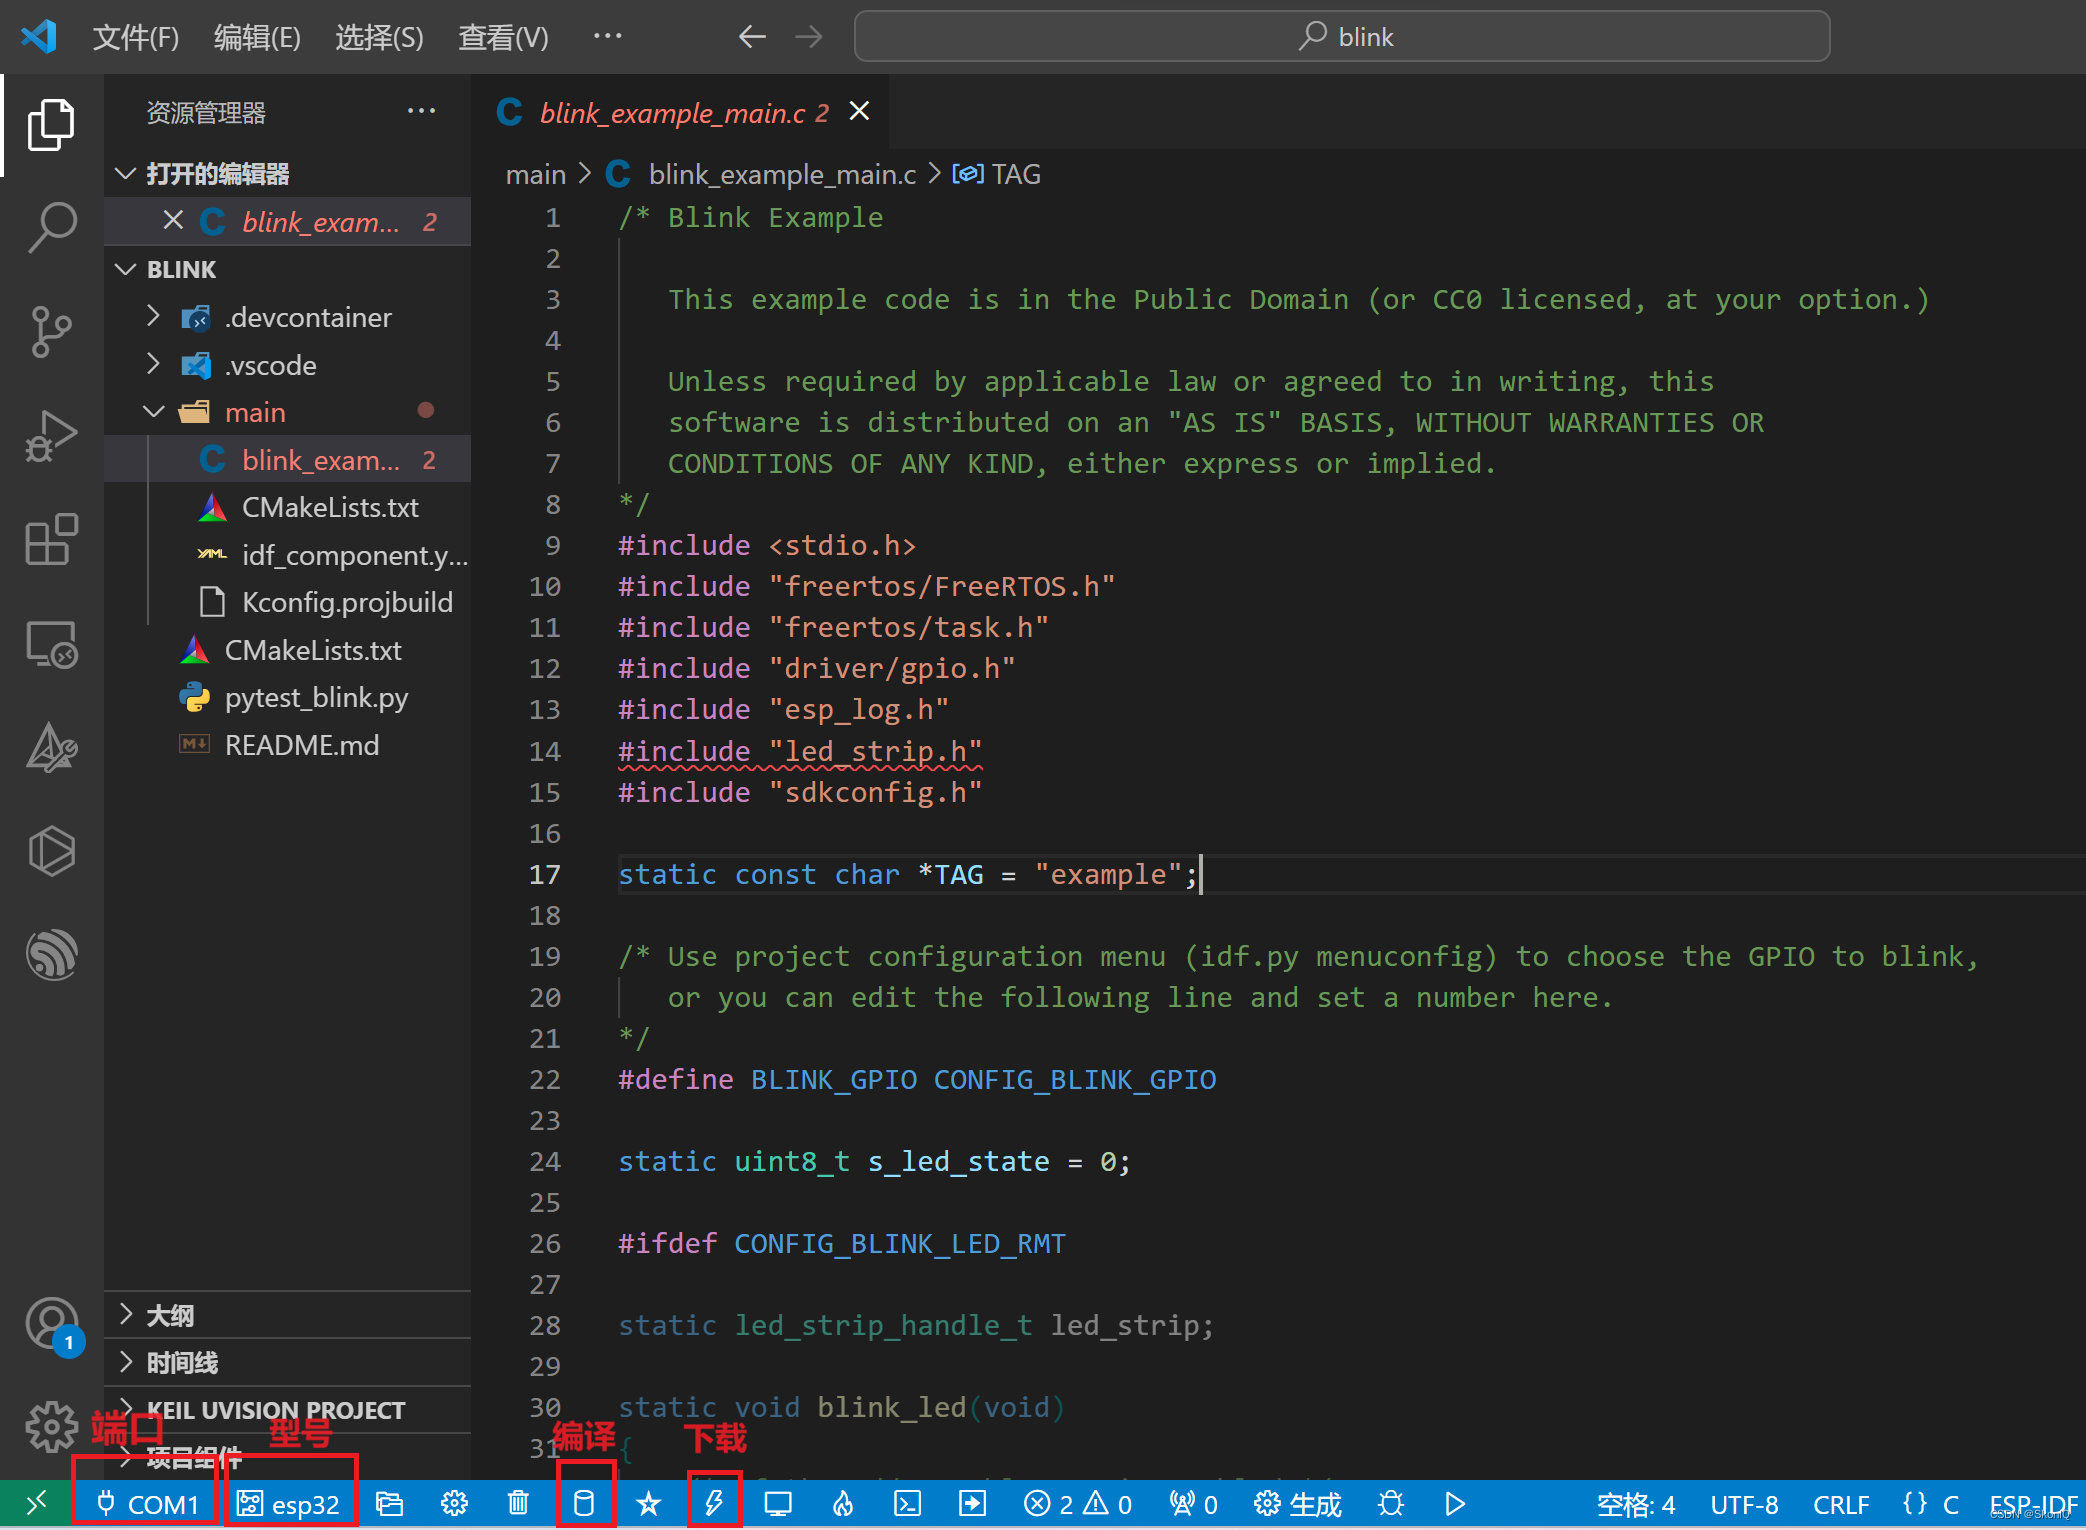
Task: Open the Search view in activity bar
Action: coord(51,227)
